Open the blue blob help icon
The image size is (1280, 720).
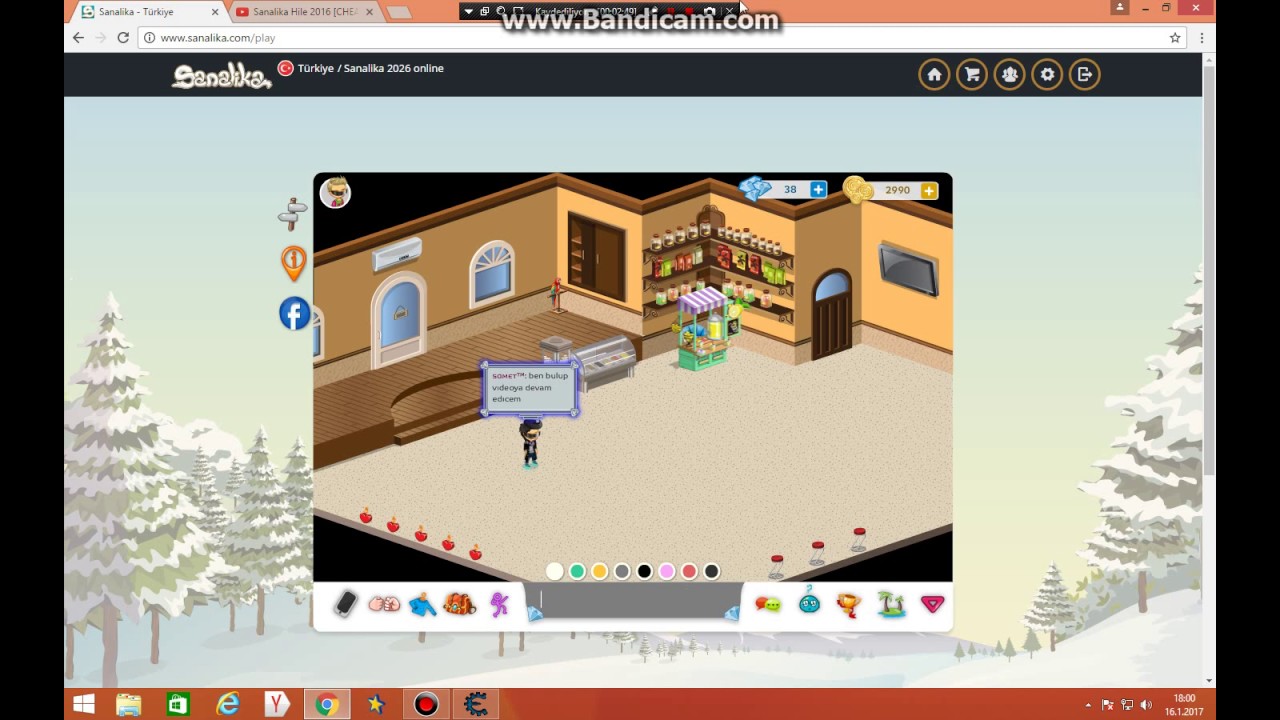(809, 603)
